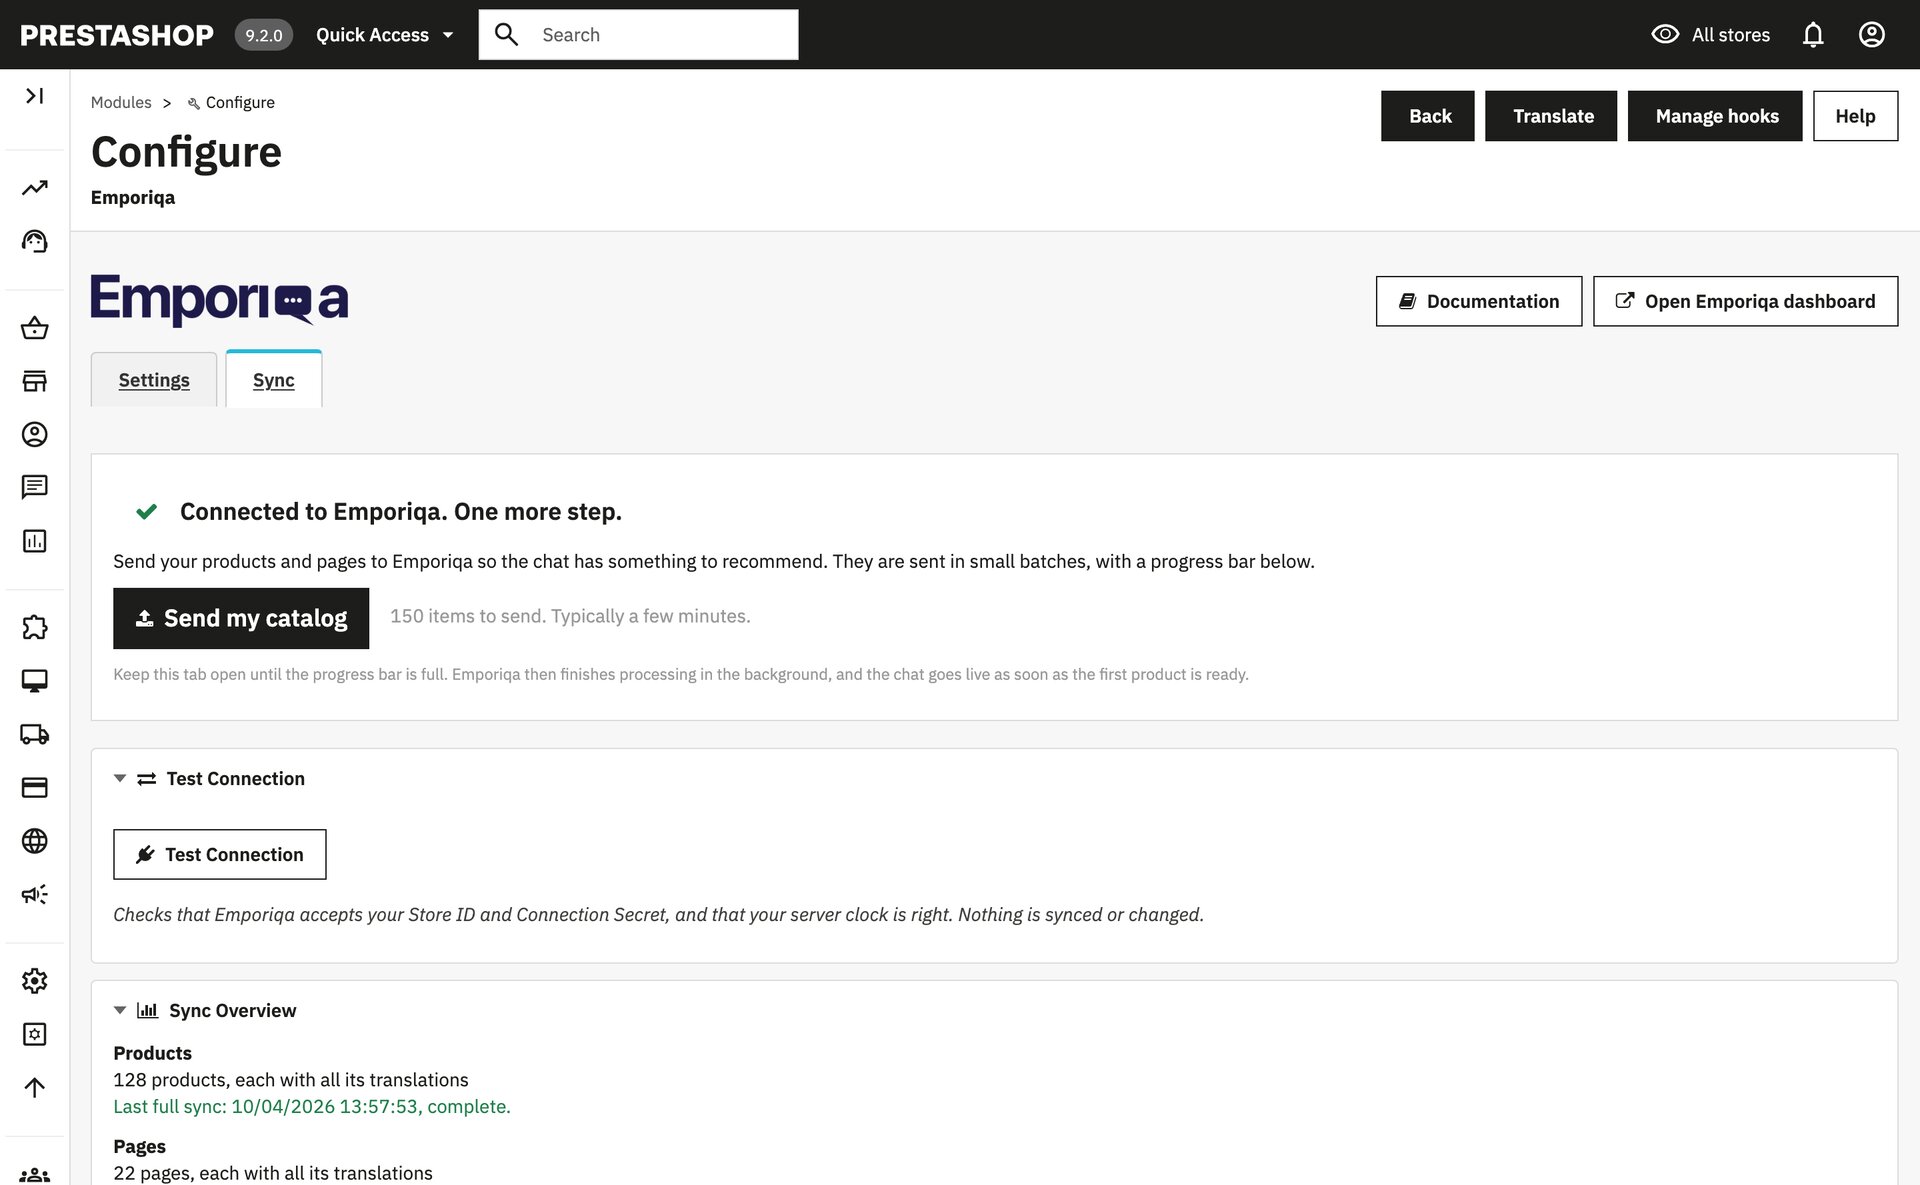The image size is (1920, 1185).
Task: Open Advanced Parameters icon in sidebar
Action: [35, 1034]
